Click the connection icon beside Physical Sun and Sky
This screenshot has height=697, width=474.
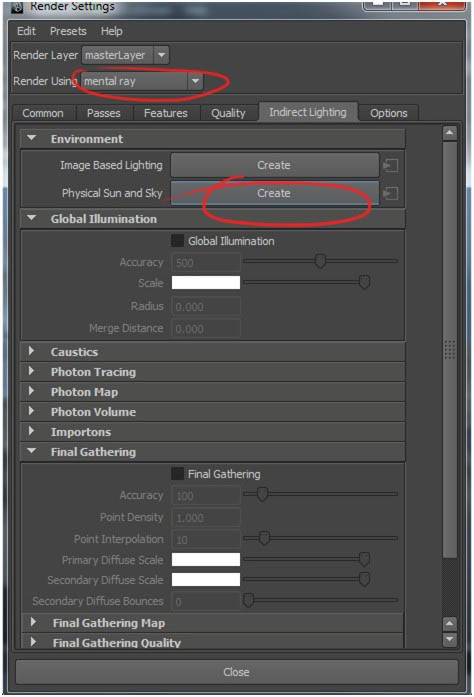391,193
